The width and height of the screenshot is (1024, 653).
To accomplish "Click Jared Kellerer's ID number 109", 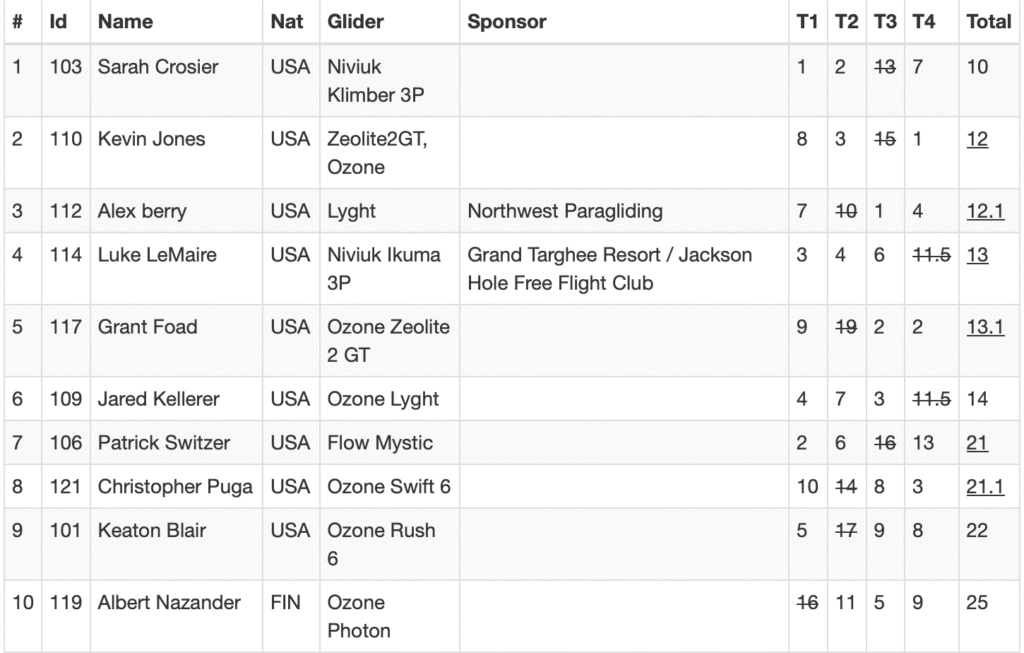I will (x=66, y=399).
